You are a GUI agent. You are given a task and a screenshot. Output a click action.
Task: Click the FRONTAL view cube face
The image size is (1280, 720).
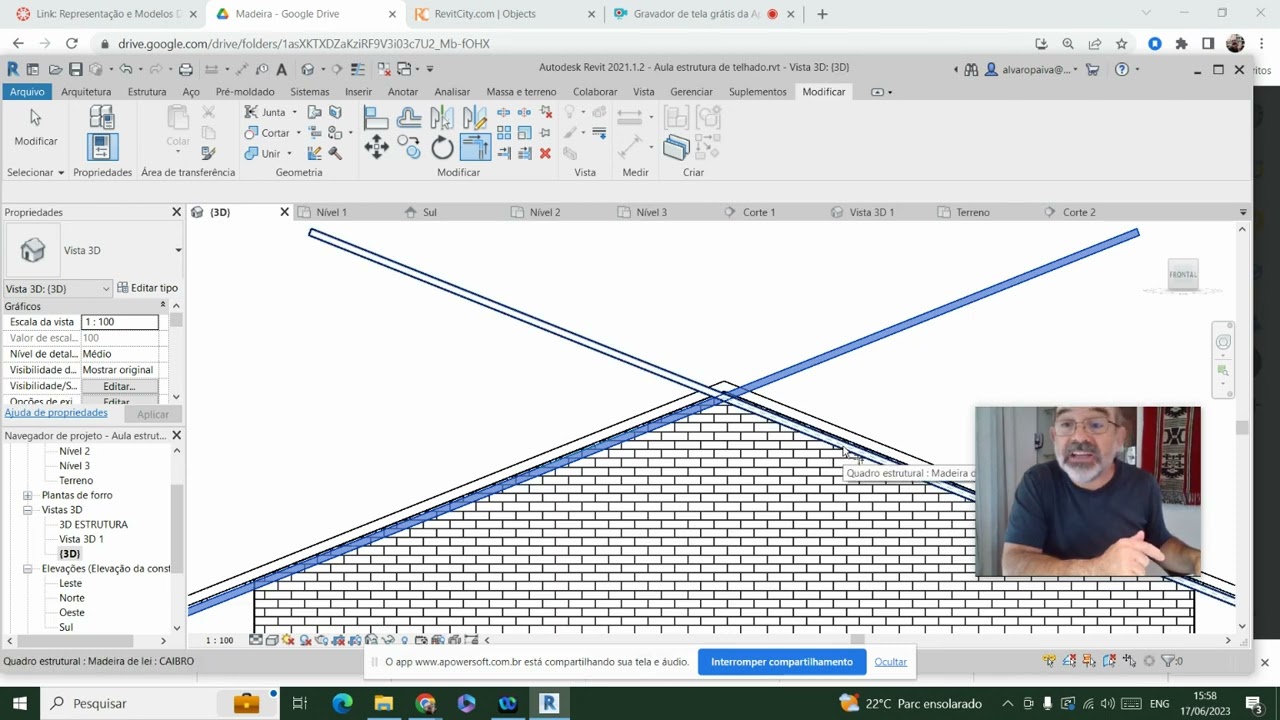pos(1183,274)
